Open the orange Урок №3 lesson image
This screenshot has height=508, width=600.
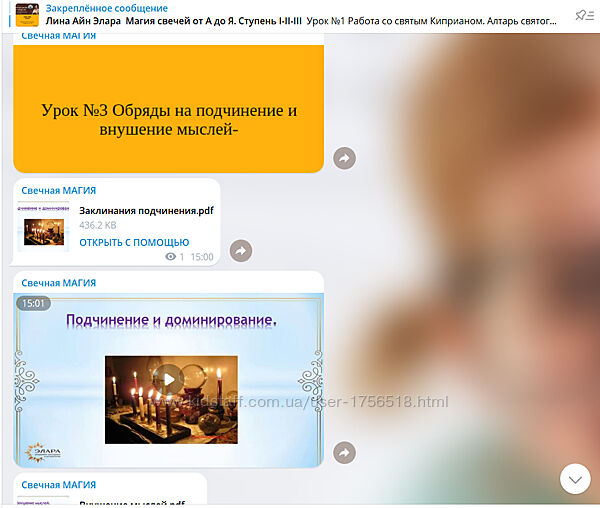tap(168, 110)
